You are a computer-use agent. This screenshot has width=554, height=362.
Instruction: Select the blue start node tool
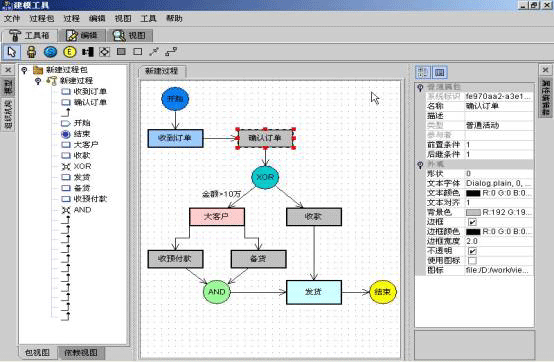coord(51,52)
